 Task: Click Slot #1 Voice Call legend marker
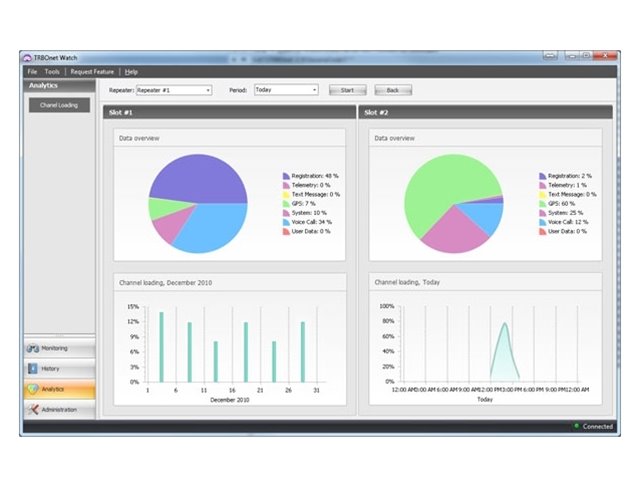(x=286, y=222)
